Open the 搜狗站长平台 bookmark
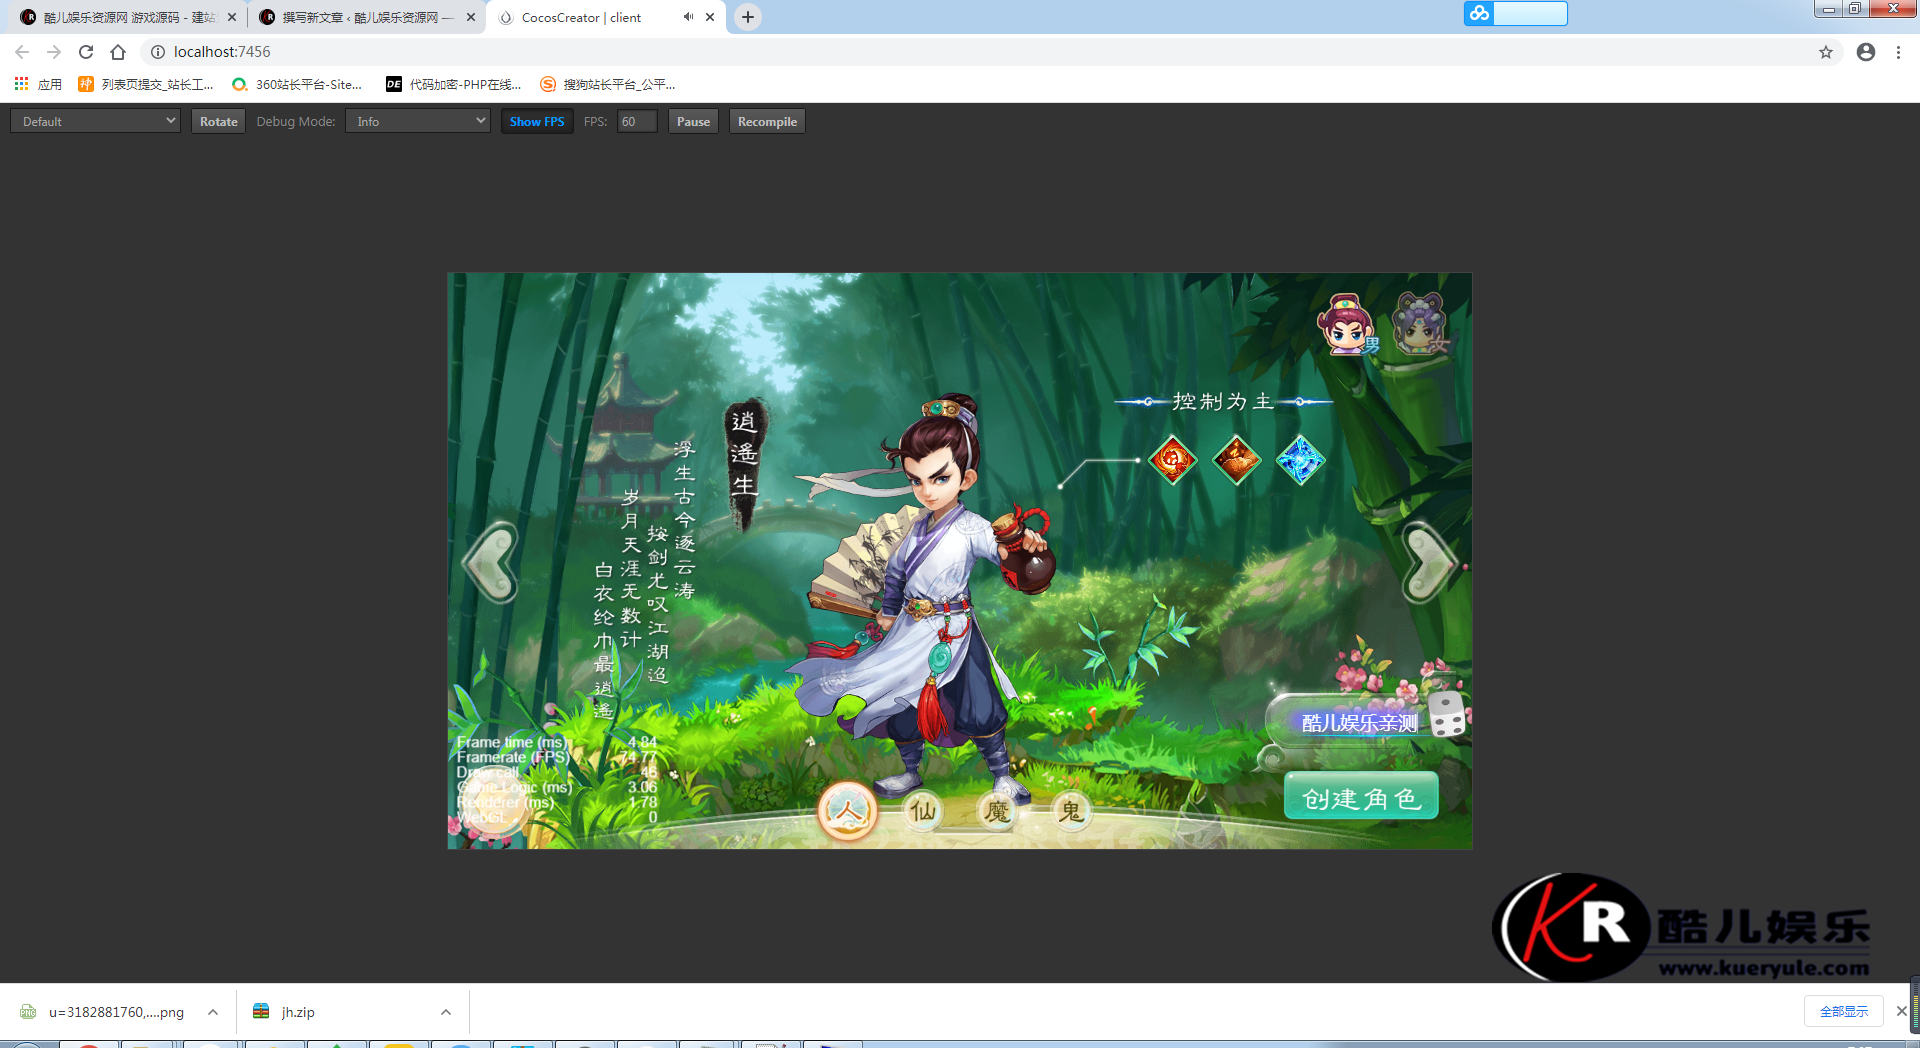The width and height of the screenshot is (1920, 1048). (608, 84)
